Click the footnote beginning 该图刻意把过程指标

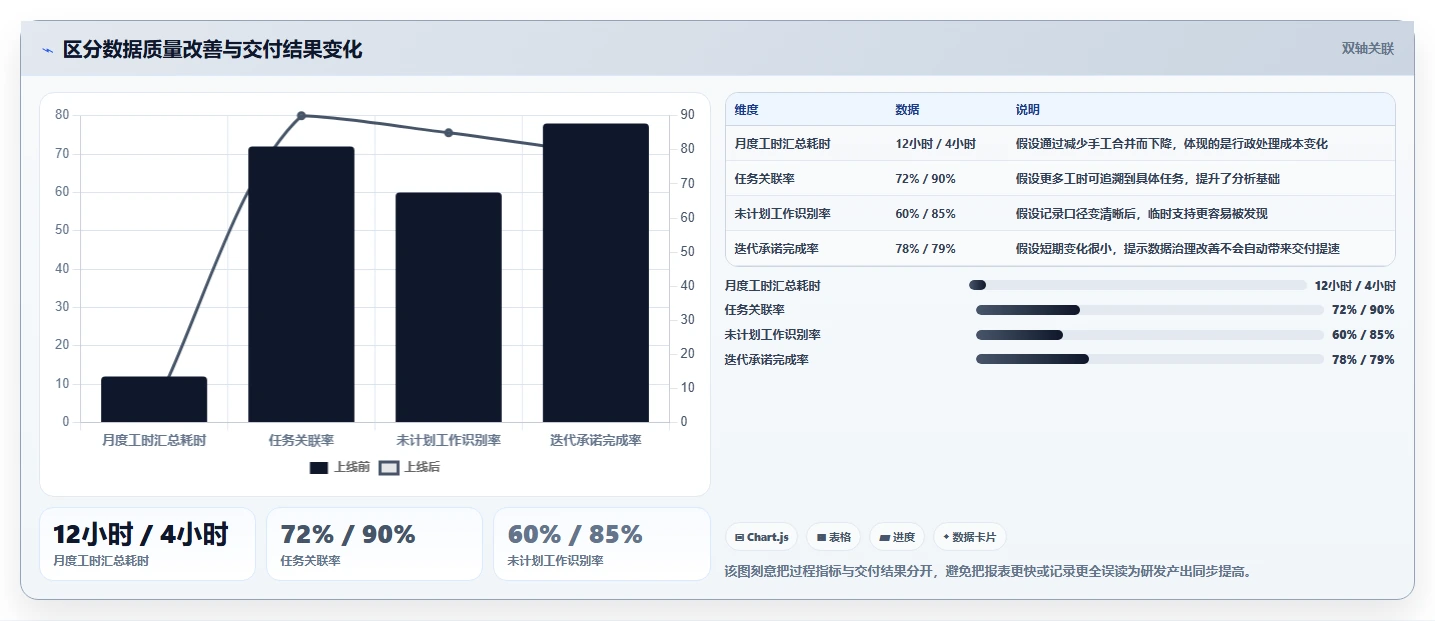point(988,572)
